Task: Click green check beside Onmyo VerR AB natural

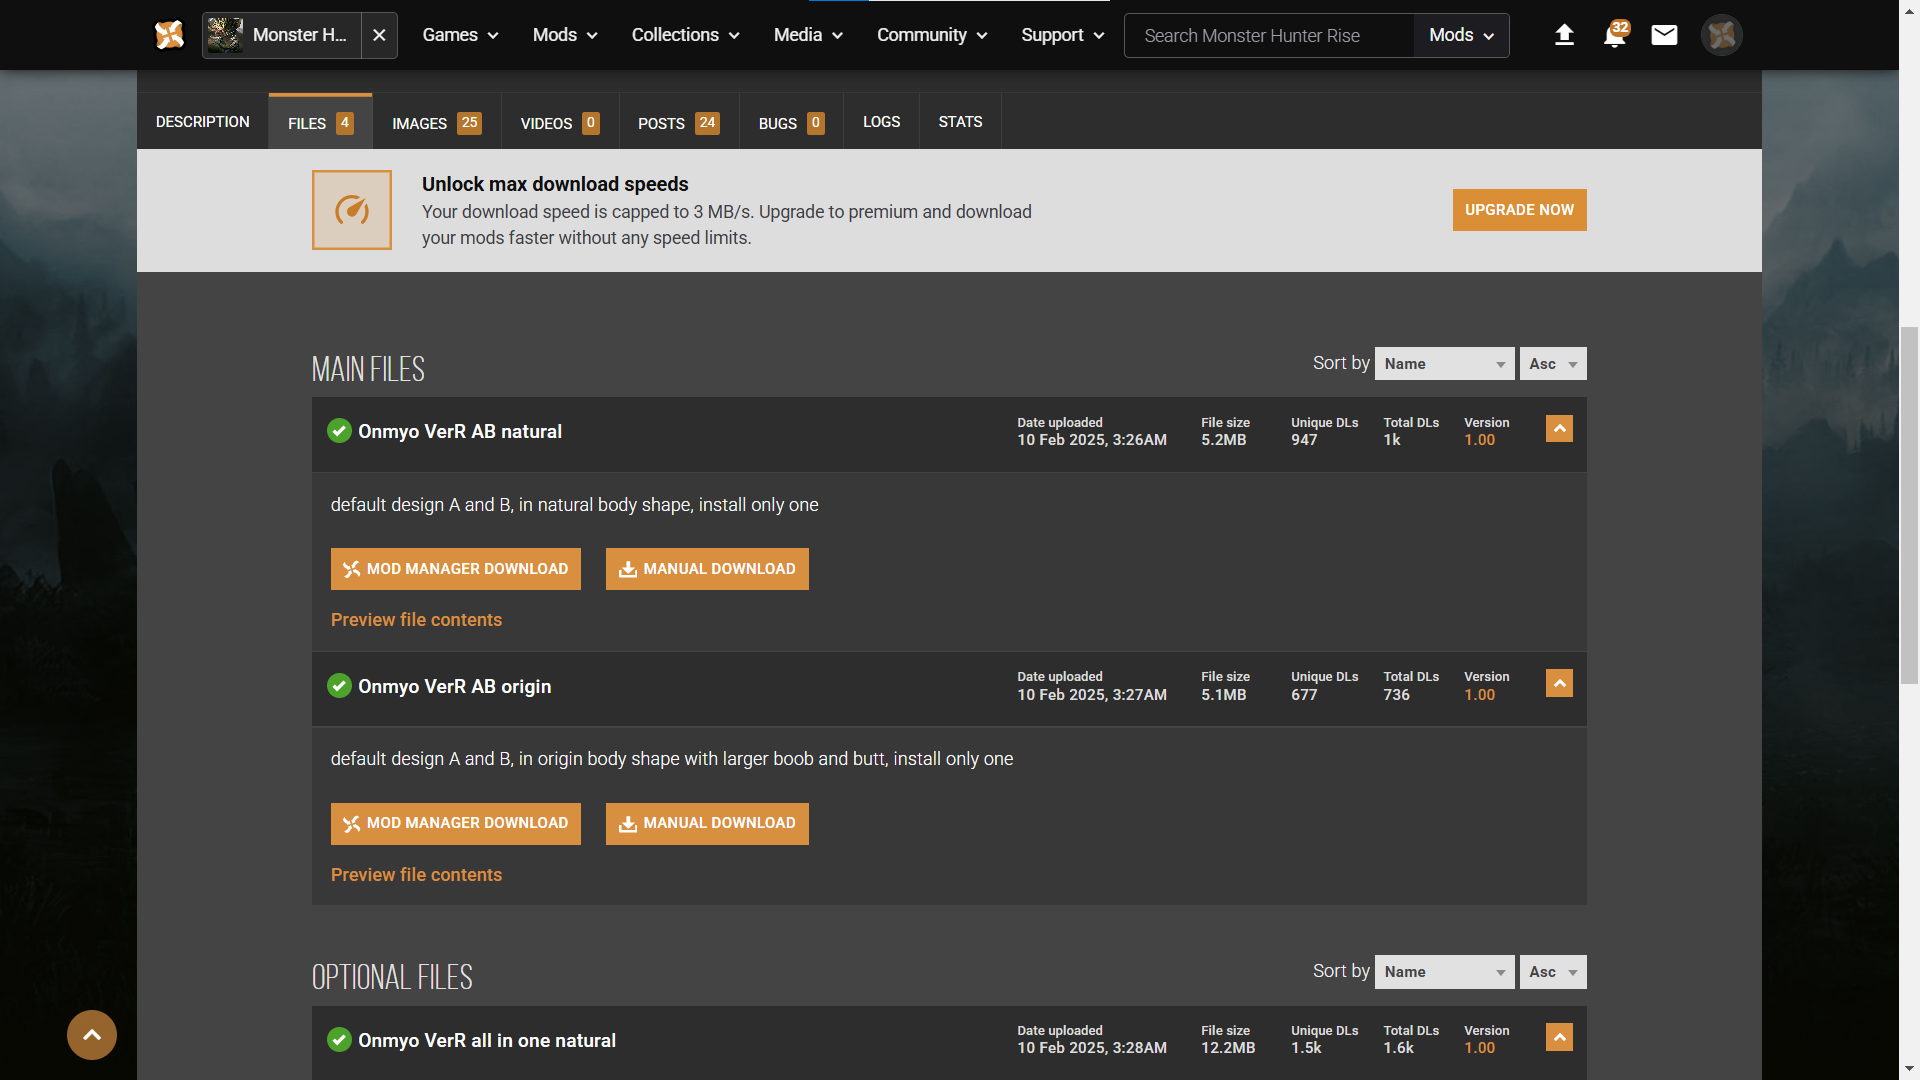Action: click(339, 431)
